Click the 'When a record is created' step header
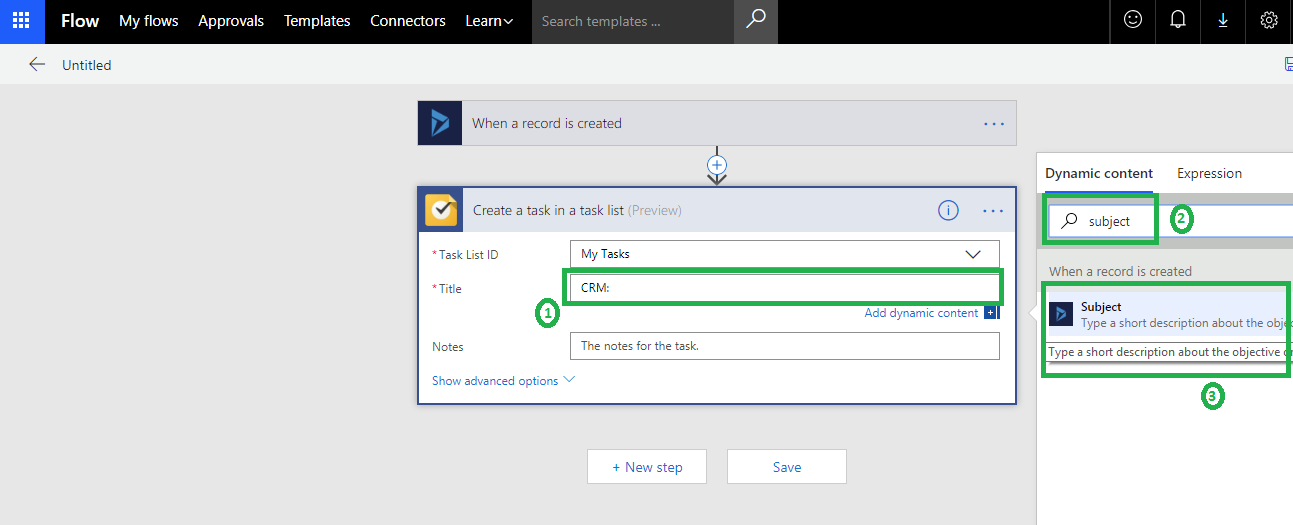The width and height of the screenshot is (1293, 525). tap(717, 123)
